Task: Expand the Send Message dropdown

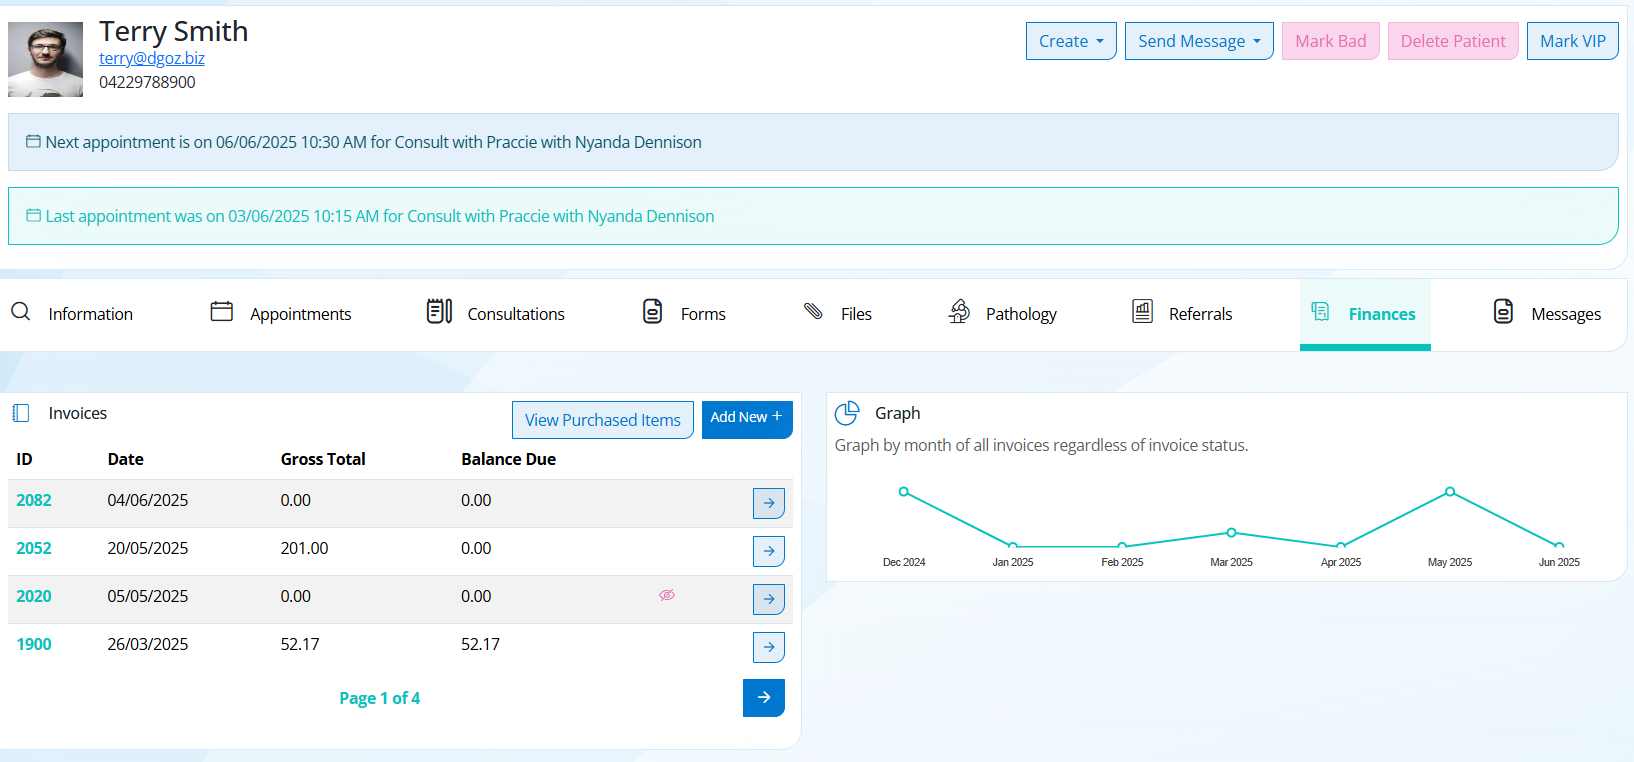Action: click(x=1199, y=41)
